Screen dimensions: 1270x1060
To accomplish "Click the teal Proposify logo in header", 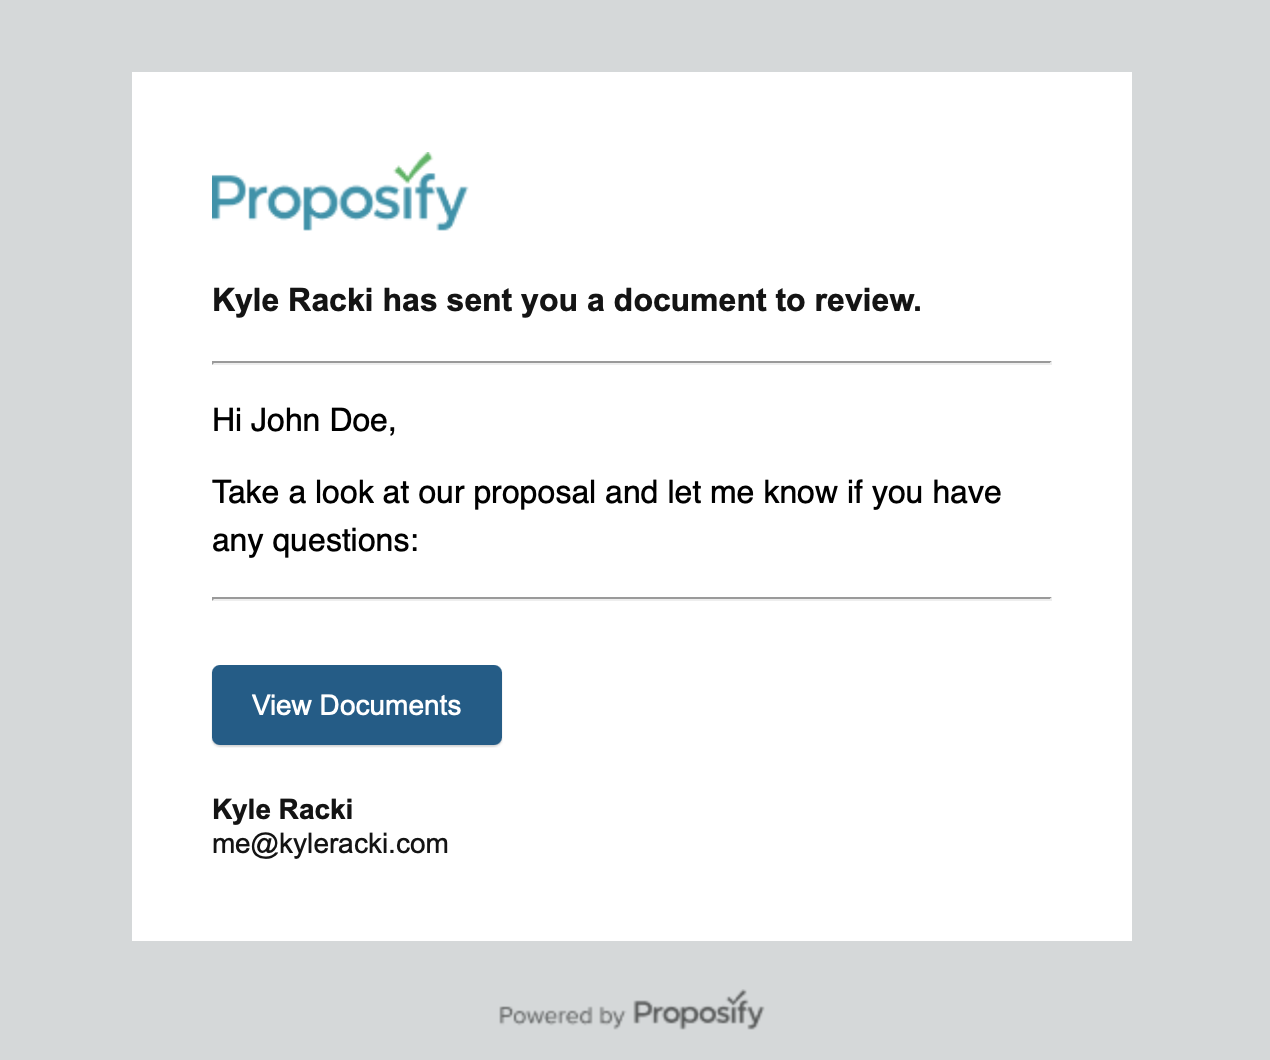I will click(x=339, y=192).
